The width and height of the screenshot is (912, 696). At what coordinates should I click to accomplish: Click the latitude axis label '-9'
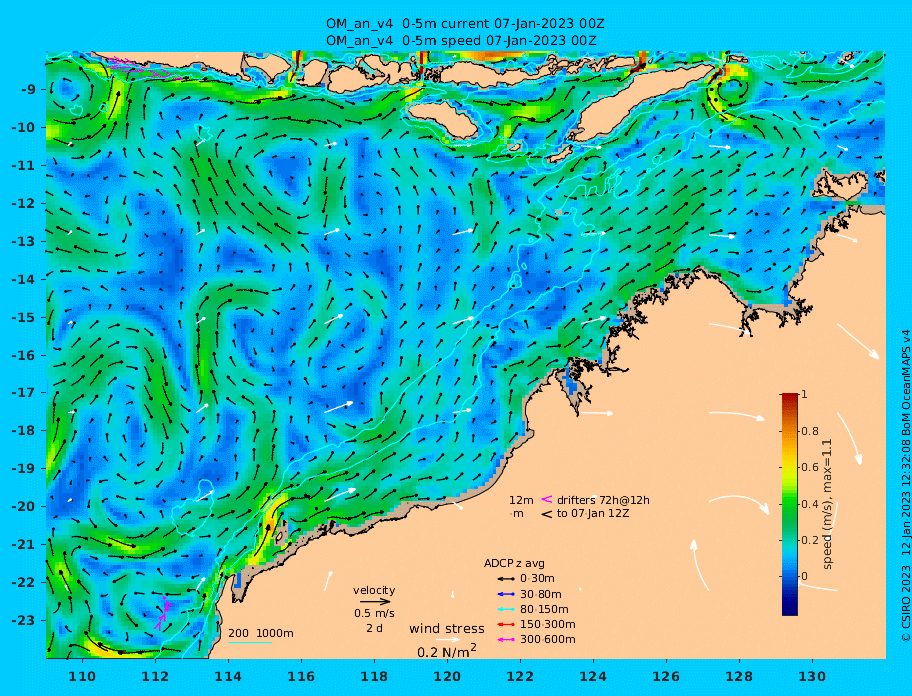click(30, 89)
